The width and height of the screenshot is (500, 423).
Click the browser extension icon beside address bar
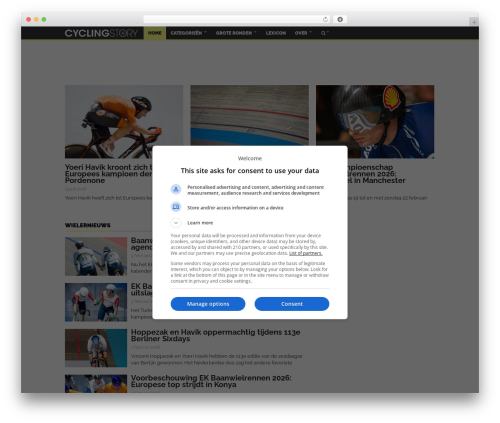click(340, 19)
